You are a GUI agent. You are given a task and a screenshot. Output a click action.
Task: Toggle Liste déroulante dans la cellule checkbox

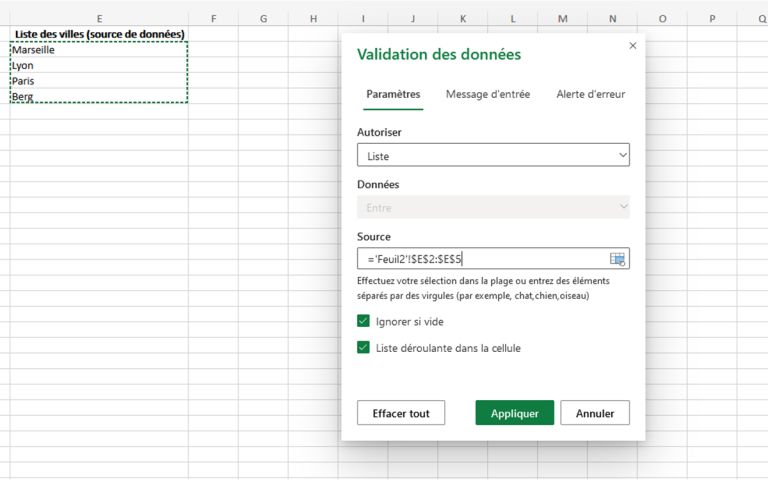tap(363, 347)
